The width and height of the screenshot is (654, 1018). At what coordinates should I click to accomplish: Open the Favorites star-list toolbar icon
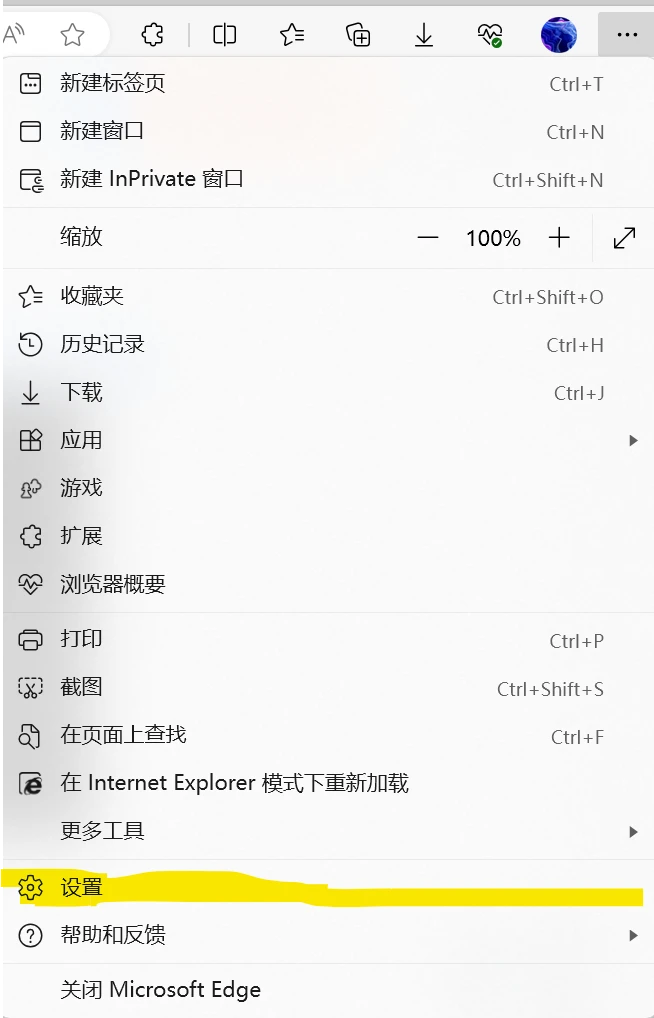pos(292,34)
